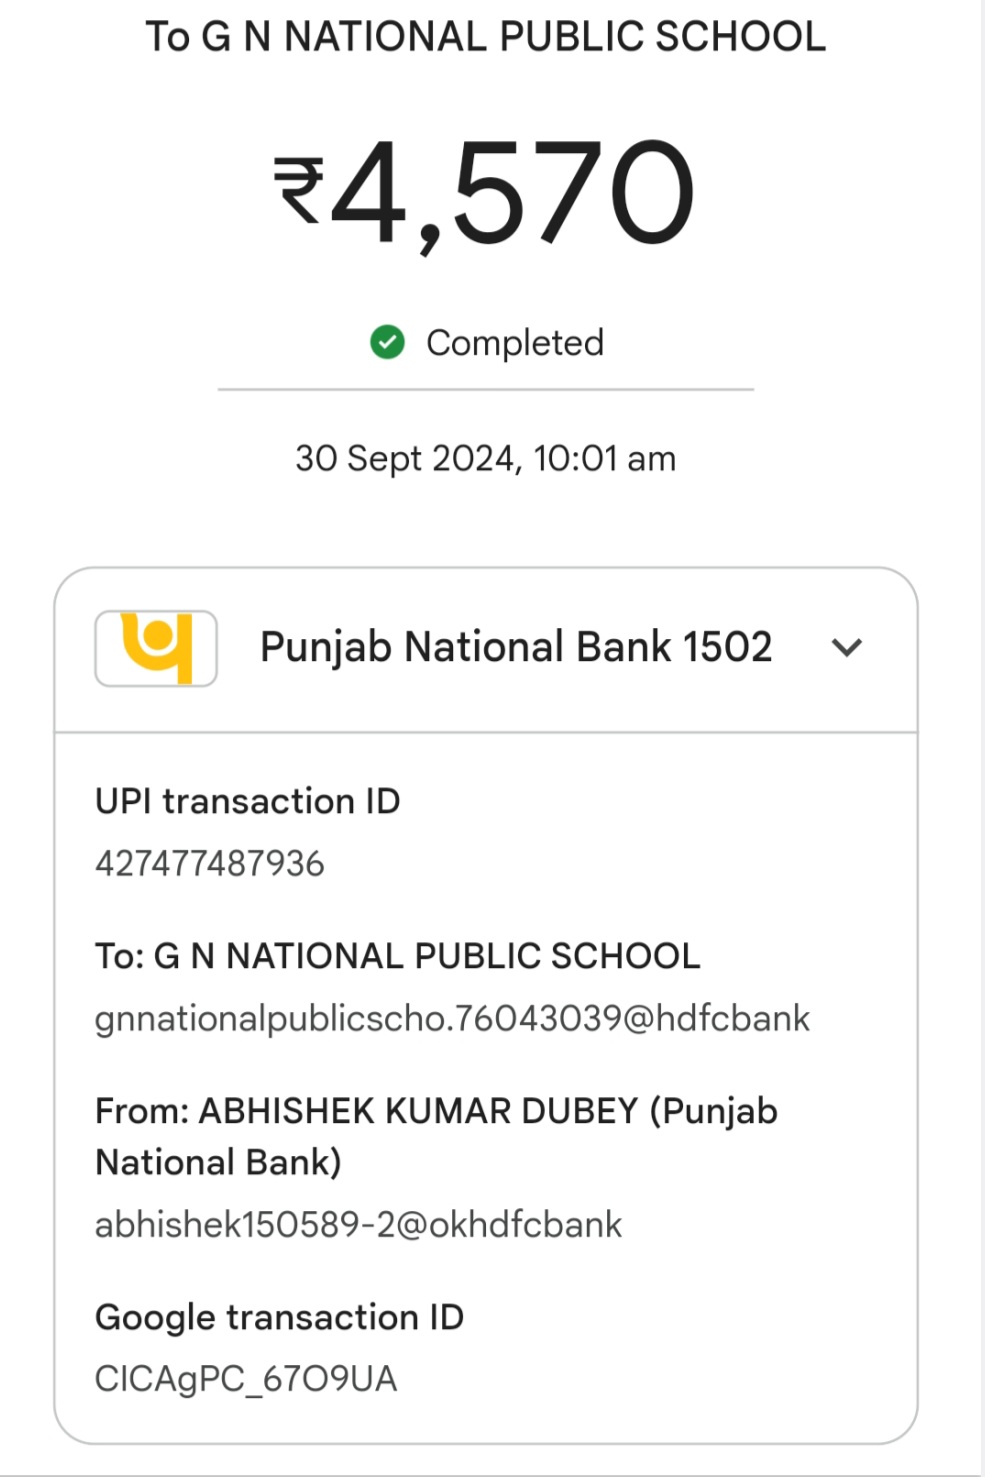Tap the To G N NATIONAL PUBLIC SCHOOL header
Screen dimensions: 985x1477
pos(486,36)
